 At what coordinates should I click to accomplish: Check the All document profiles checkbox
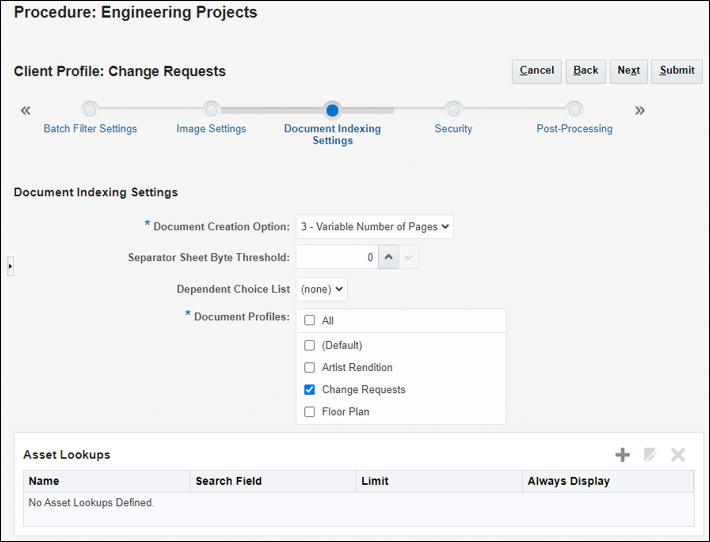coord(310,321)
